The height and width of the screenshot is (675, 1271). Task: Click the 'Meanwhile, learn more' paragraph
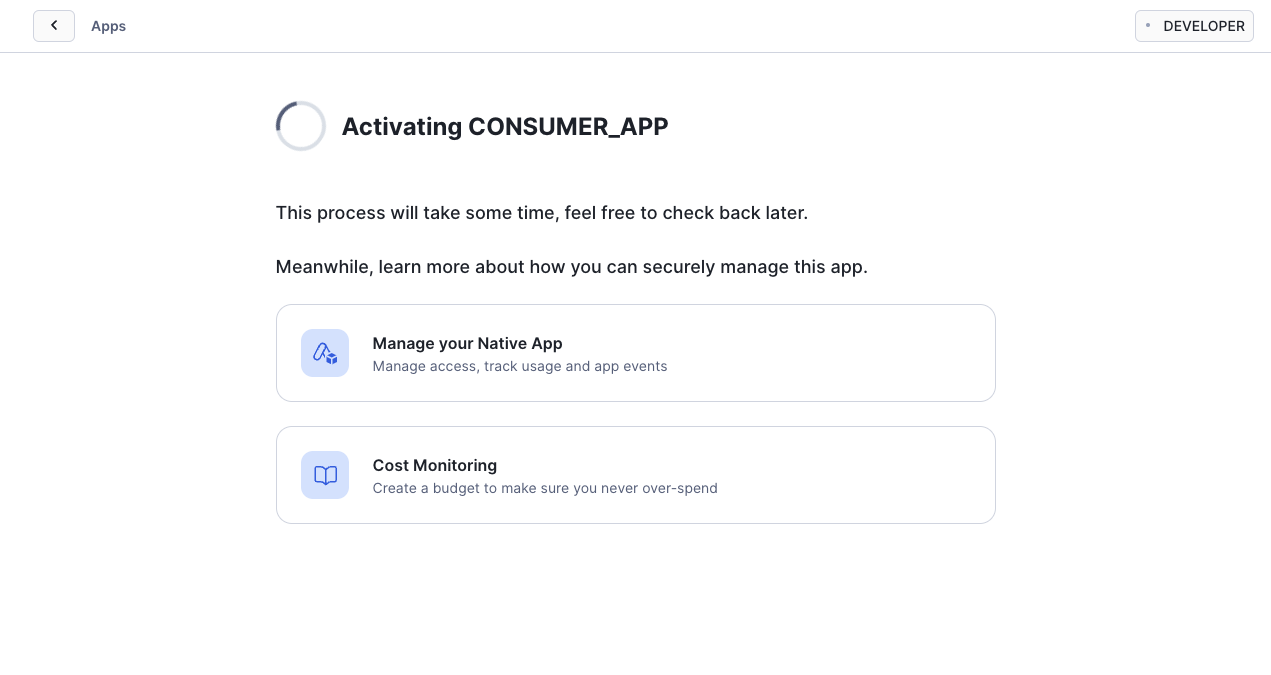point(572,267)
